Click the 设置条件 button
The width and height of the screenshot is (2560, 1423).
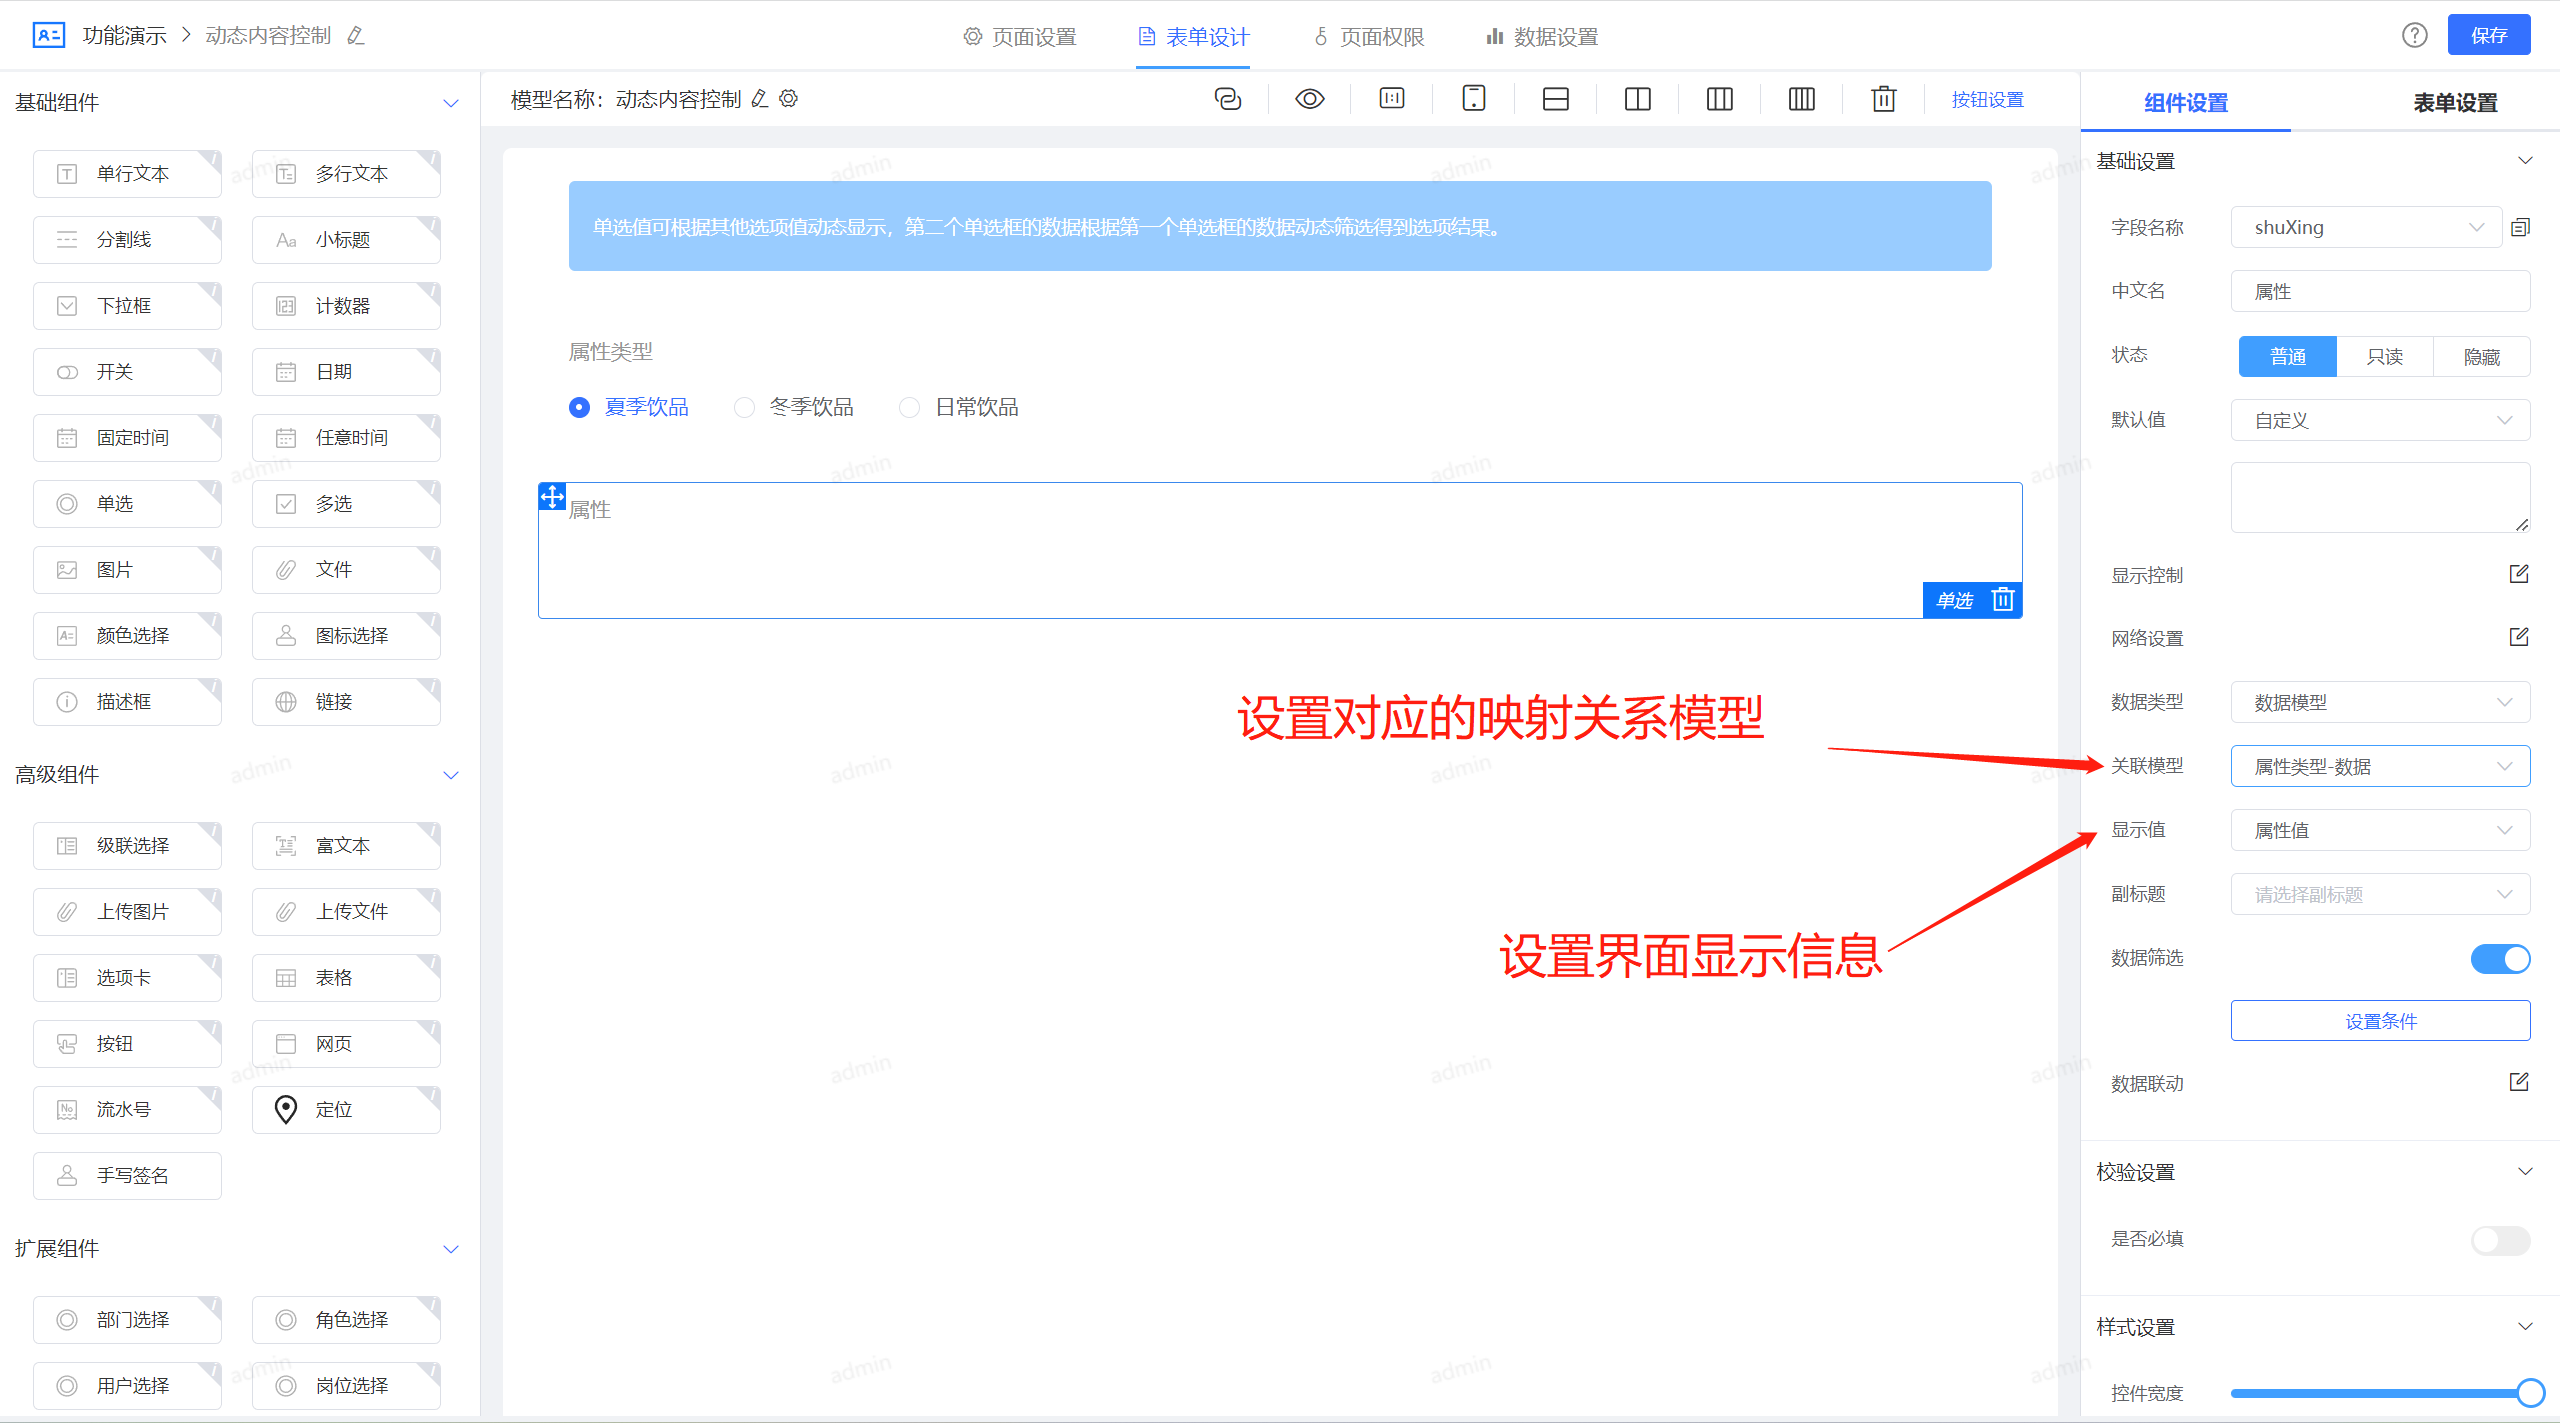(2379, 1021)
